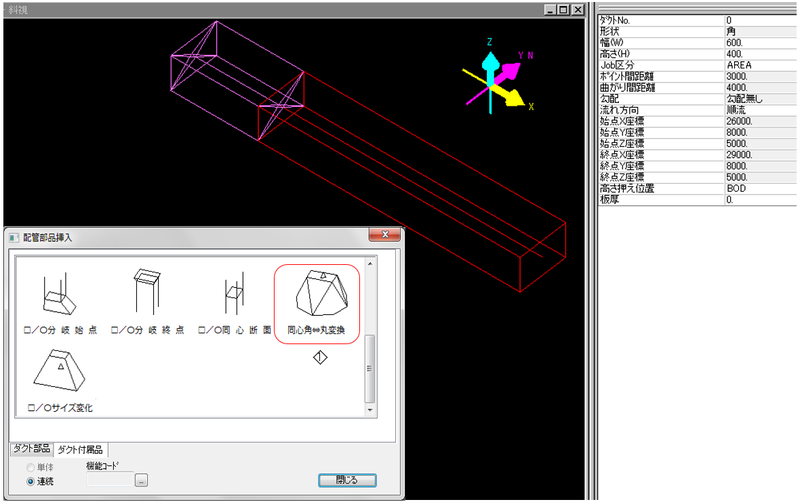Open the 形状 value cell showing 角
Image resolution: width=800 pixels, height=502 pixels.
(760, 31)
